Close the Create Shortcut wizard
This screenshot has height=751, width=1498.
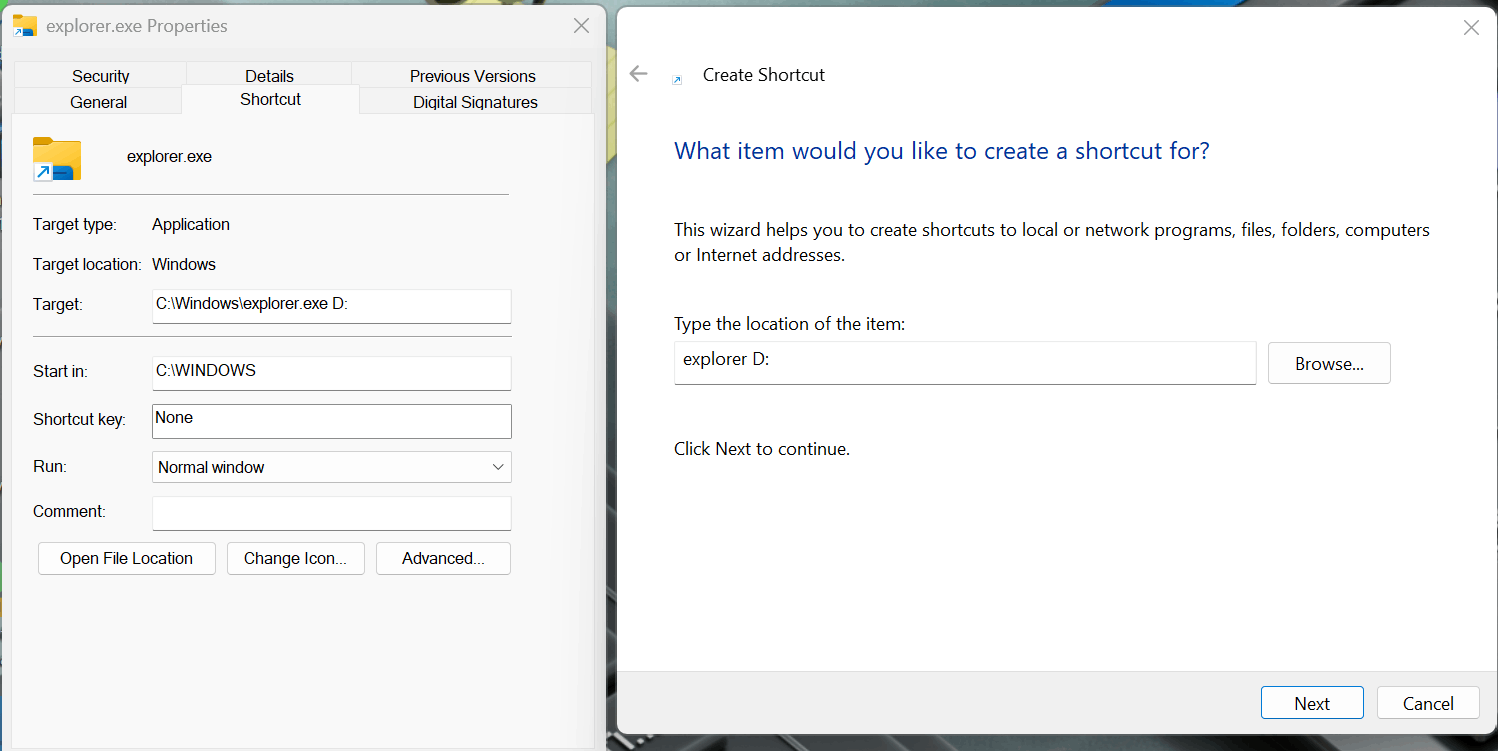[1471, 28]
